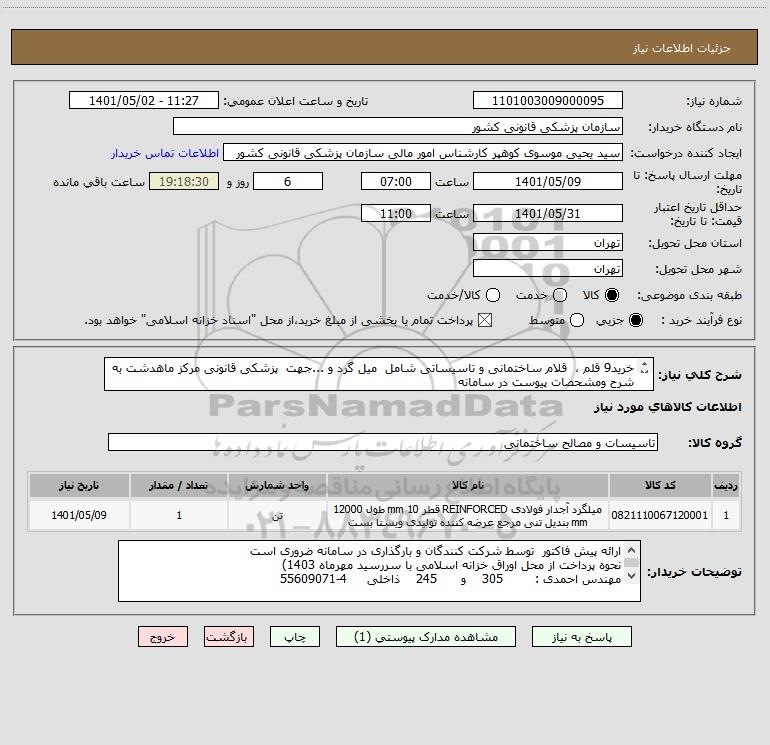Click the واحد شمارش column header
Screen dimensions: 770x745
tap(277, 485)
